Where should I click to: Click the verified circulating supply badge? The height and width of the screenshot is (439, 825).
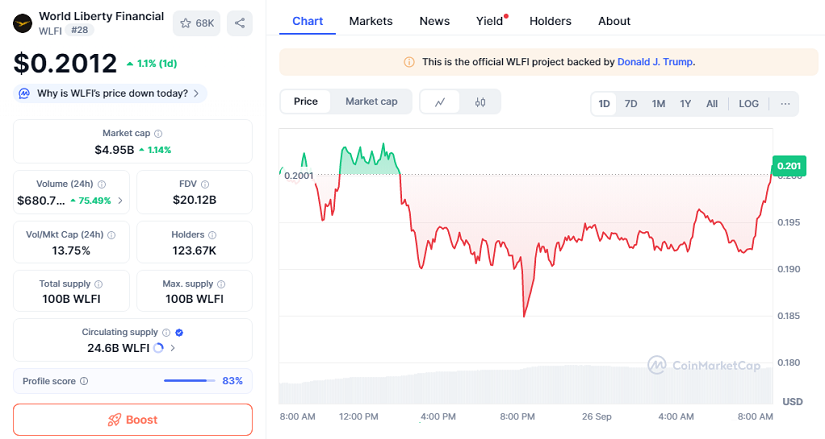coord(179,333)
